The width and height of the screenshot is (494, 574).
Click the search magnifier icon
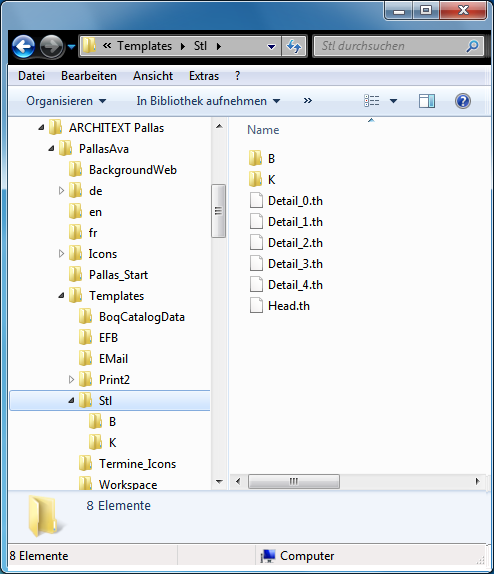pos(472,46)
